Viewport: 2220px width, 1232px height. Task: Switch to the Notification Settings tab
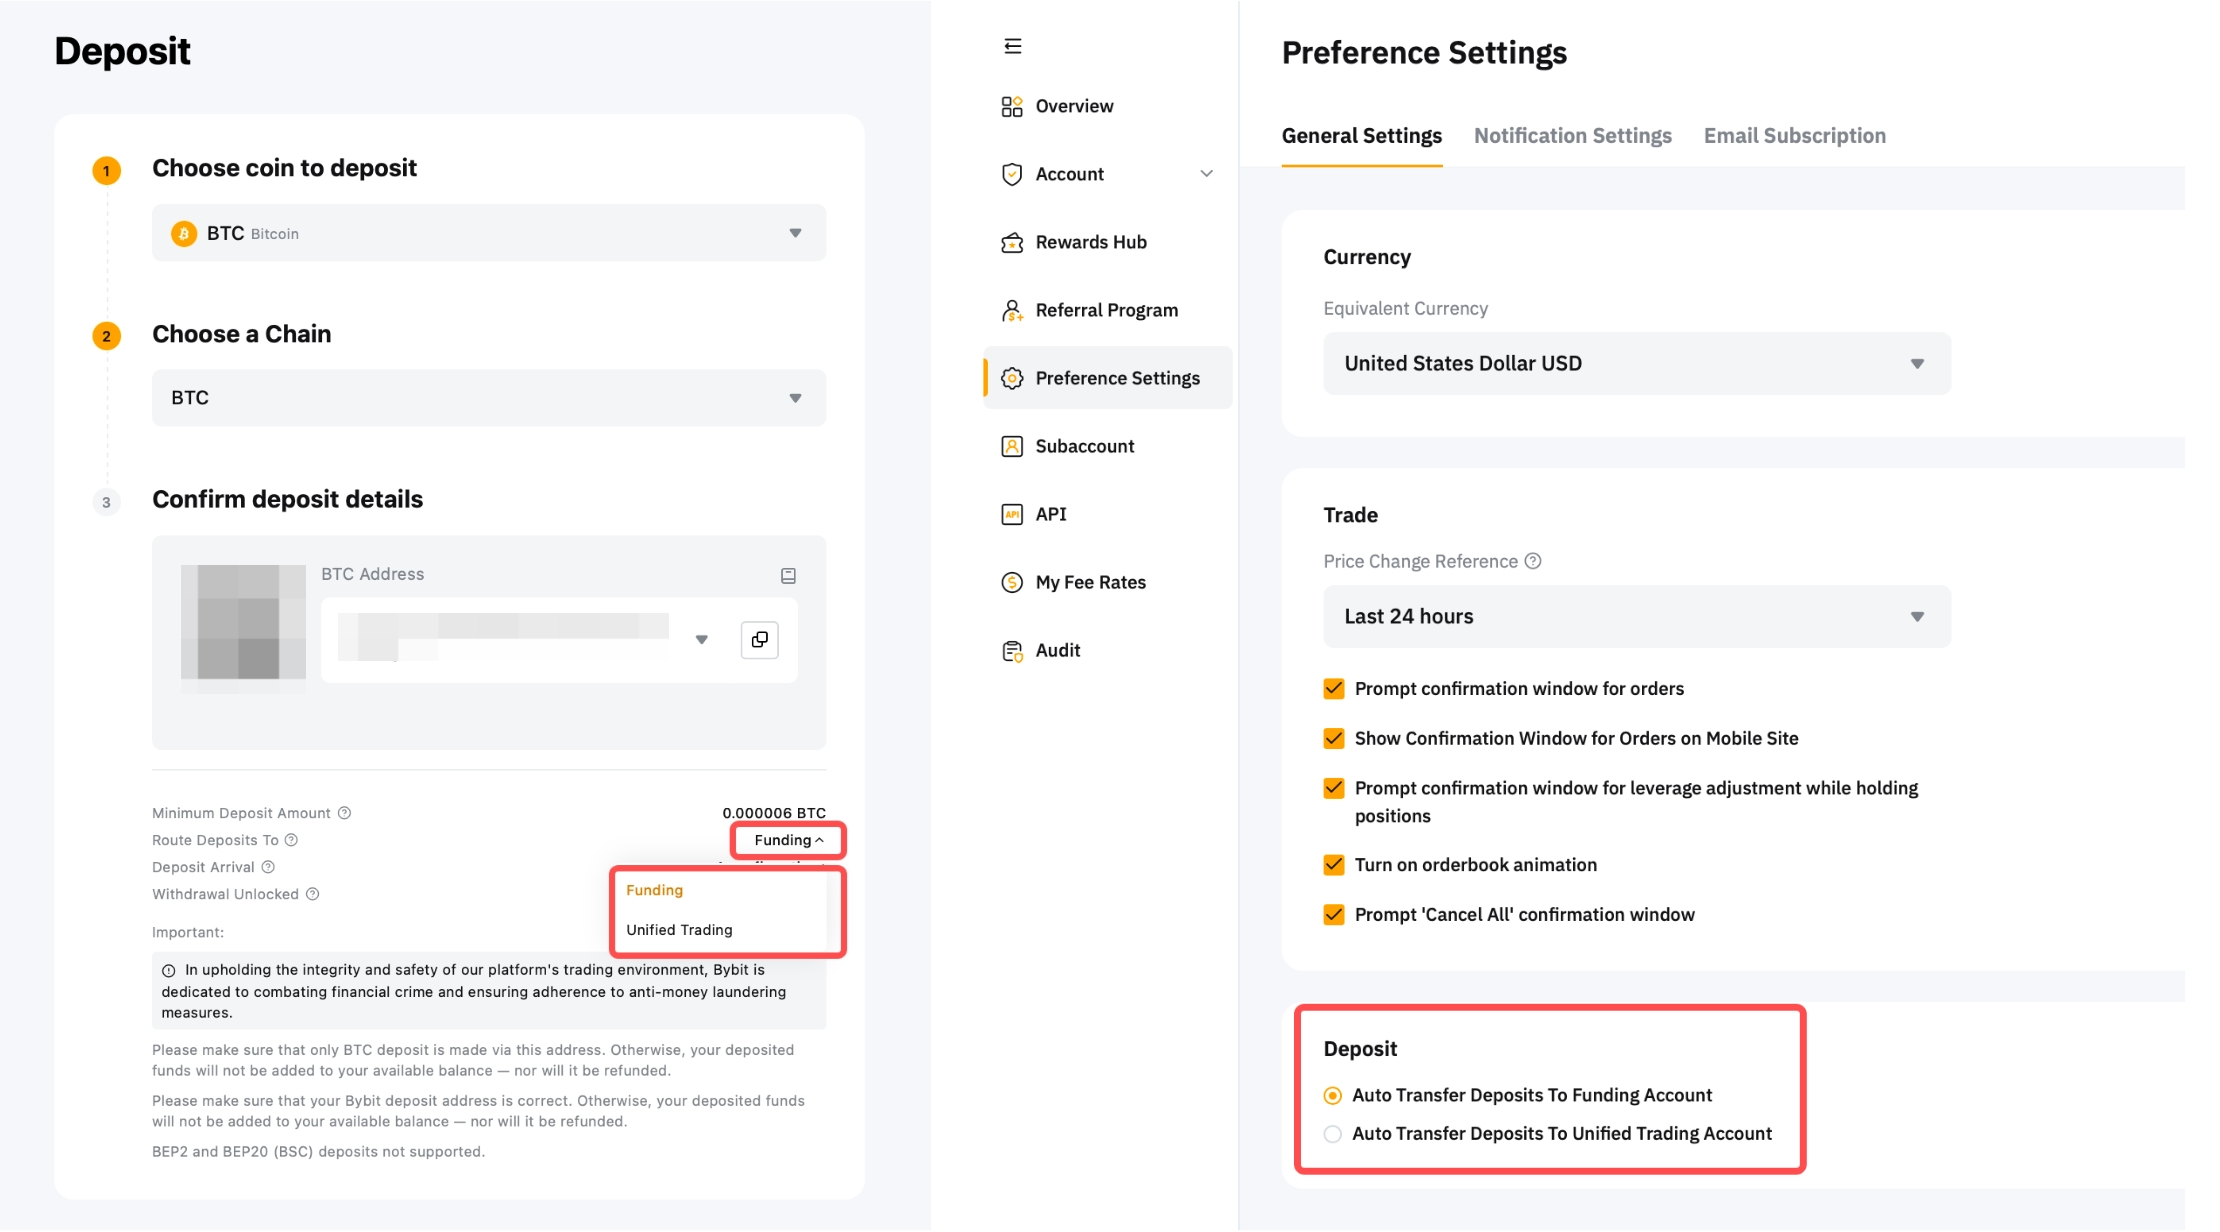click(1572, 136)
